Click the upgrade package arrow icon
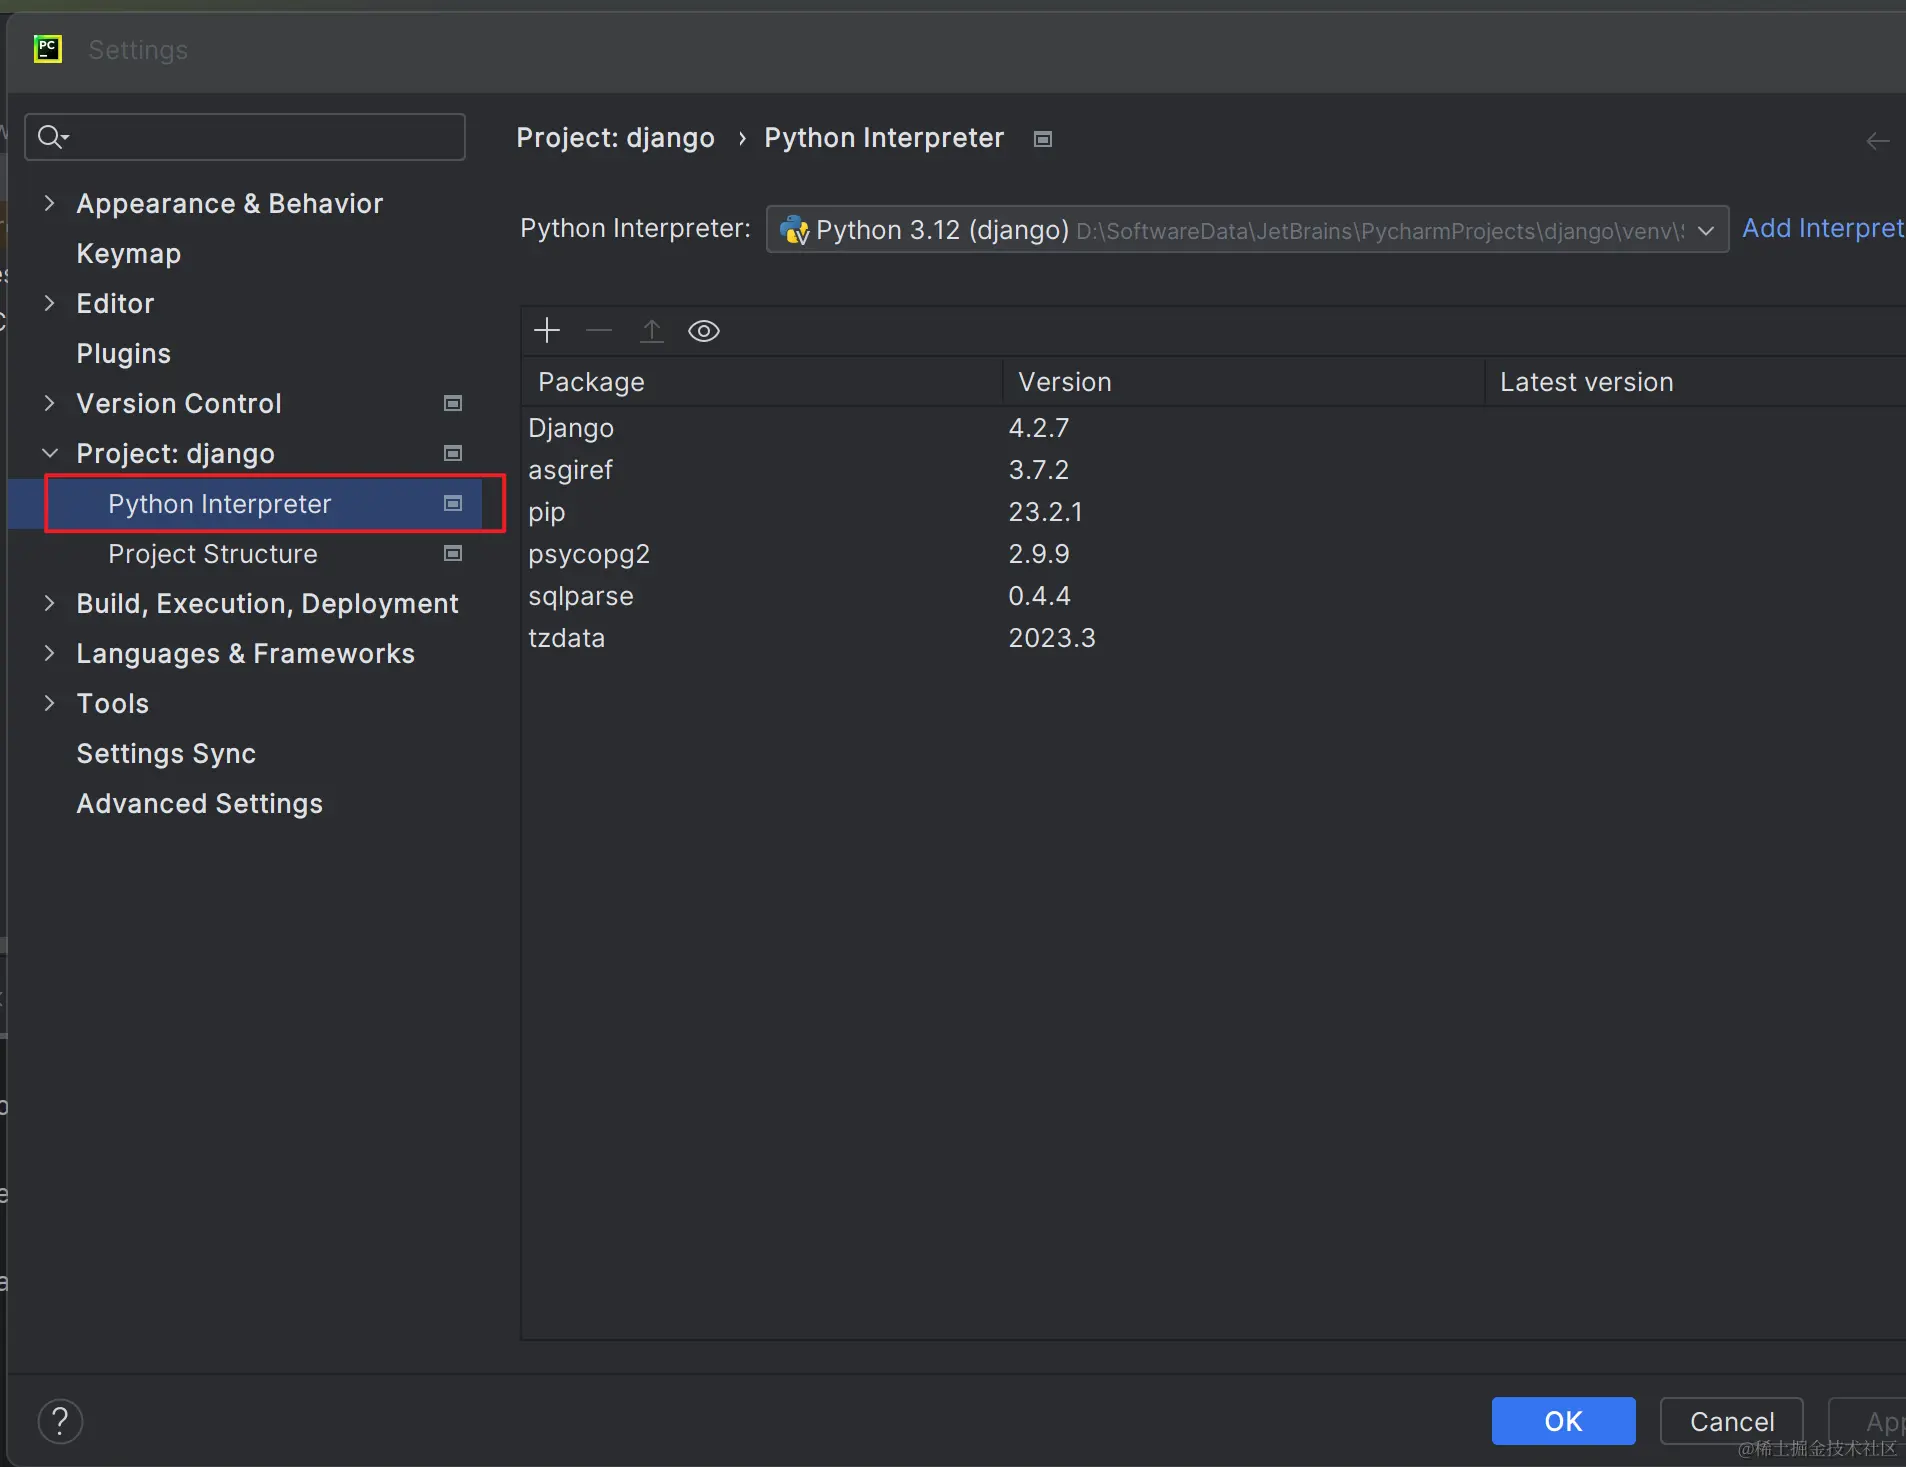This screenshot has width=1906, height=1467. (652, 331)
